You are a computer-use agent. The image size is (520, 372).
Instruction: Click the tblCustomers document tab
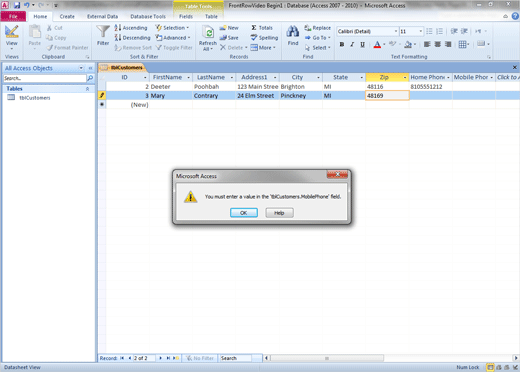click(123, 68)
